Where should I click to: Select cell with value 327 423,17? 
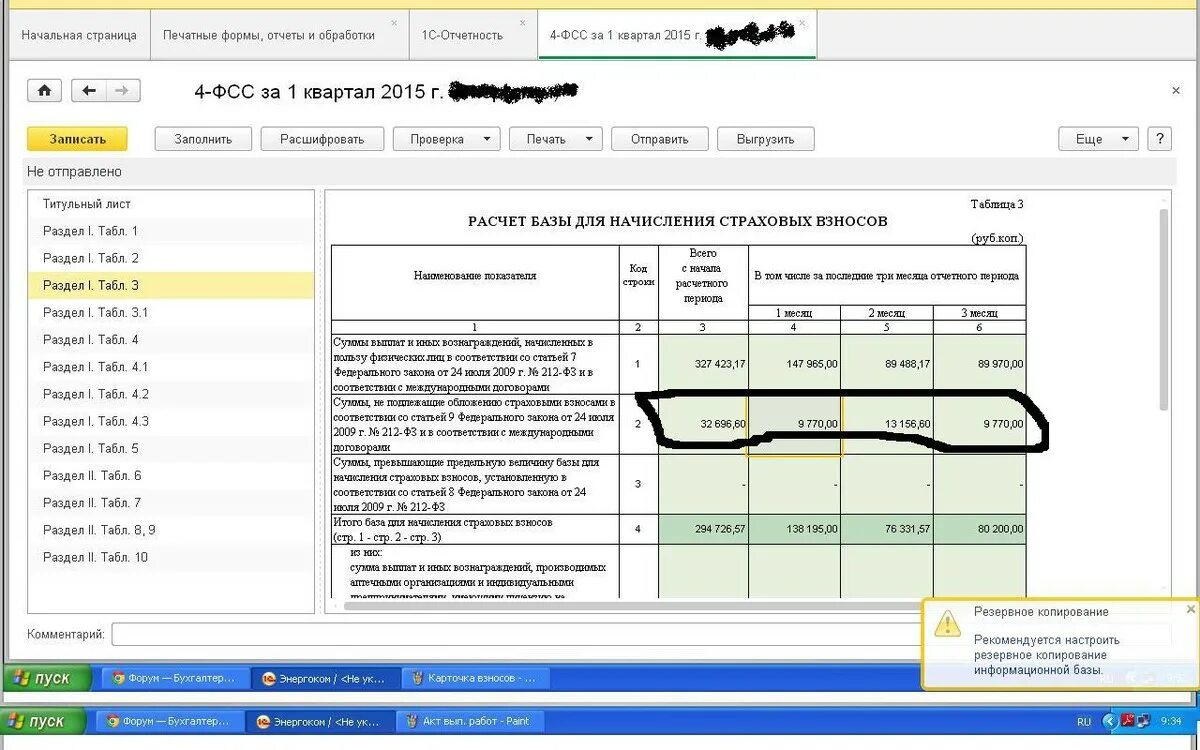(x=703, y=364)
